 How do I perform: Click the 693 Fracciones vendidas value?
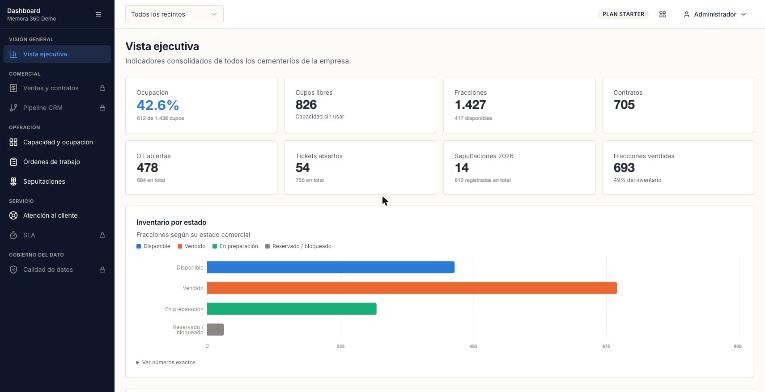(624, 167)
